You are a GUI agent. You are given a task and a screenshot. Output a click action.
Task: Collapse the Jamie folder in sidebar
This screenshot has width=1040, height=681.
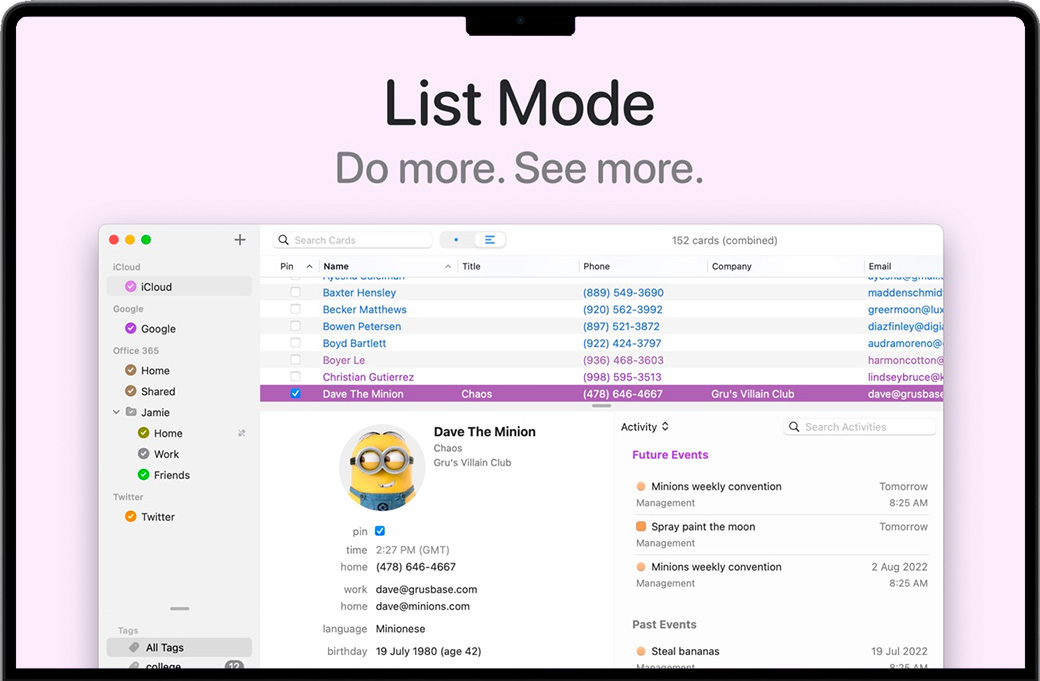(x=116, y=412)
